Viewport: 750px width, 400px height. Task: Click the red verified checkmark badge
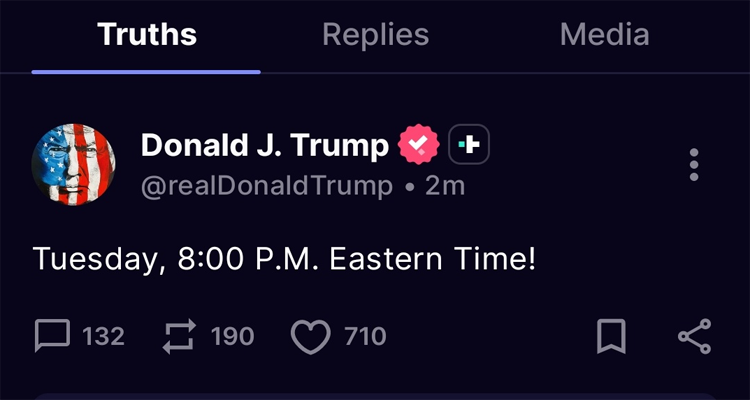click(419, 146)
